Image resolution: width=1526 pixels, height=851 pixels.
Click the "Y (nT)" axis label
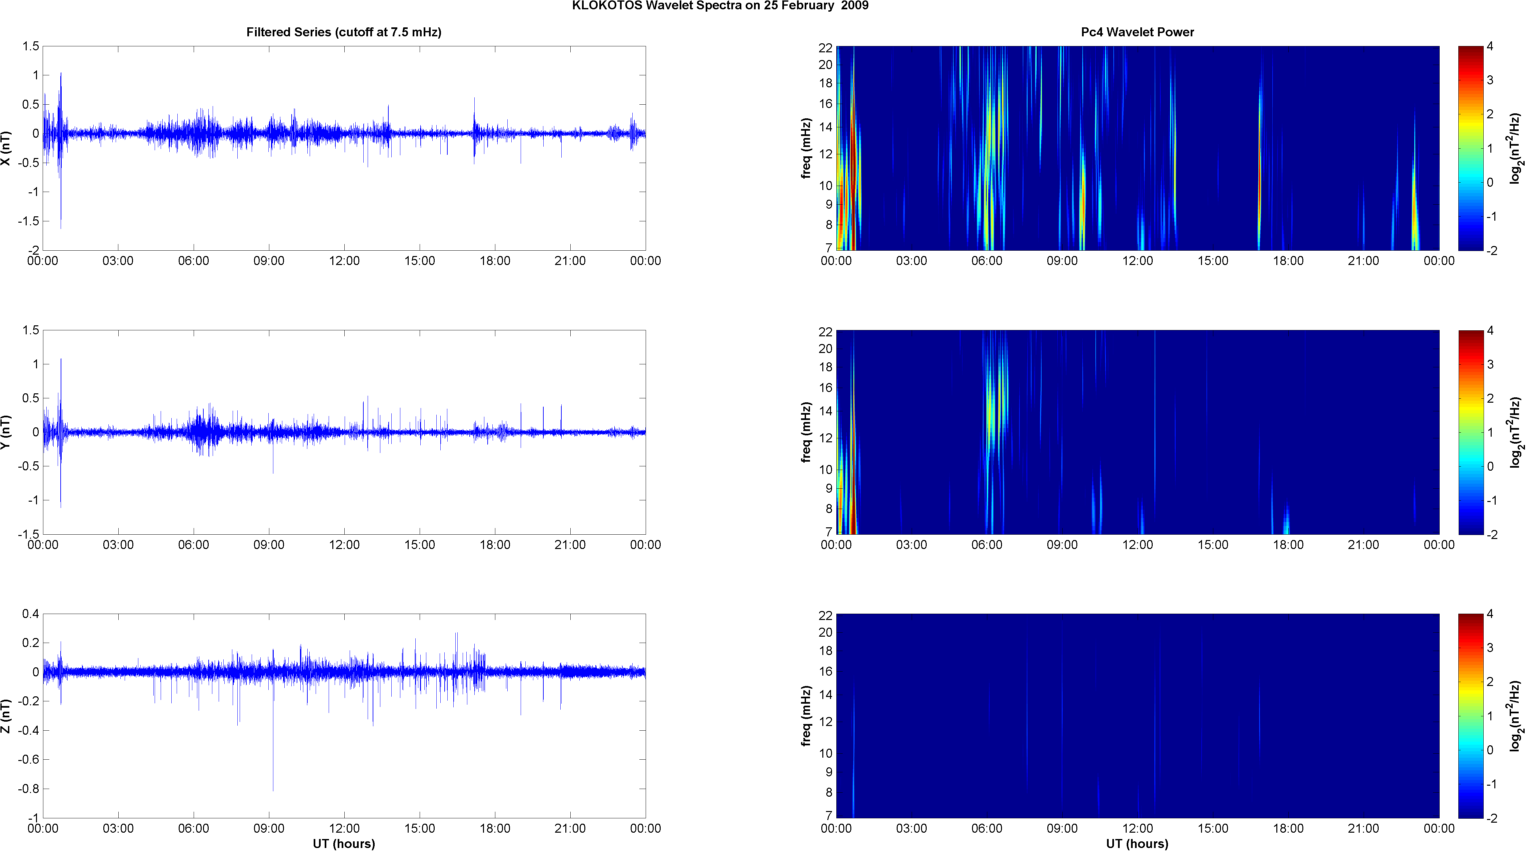point(7,432)
